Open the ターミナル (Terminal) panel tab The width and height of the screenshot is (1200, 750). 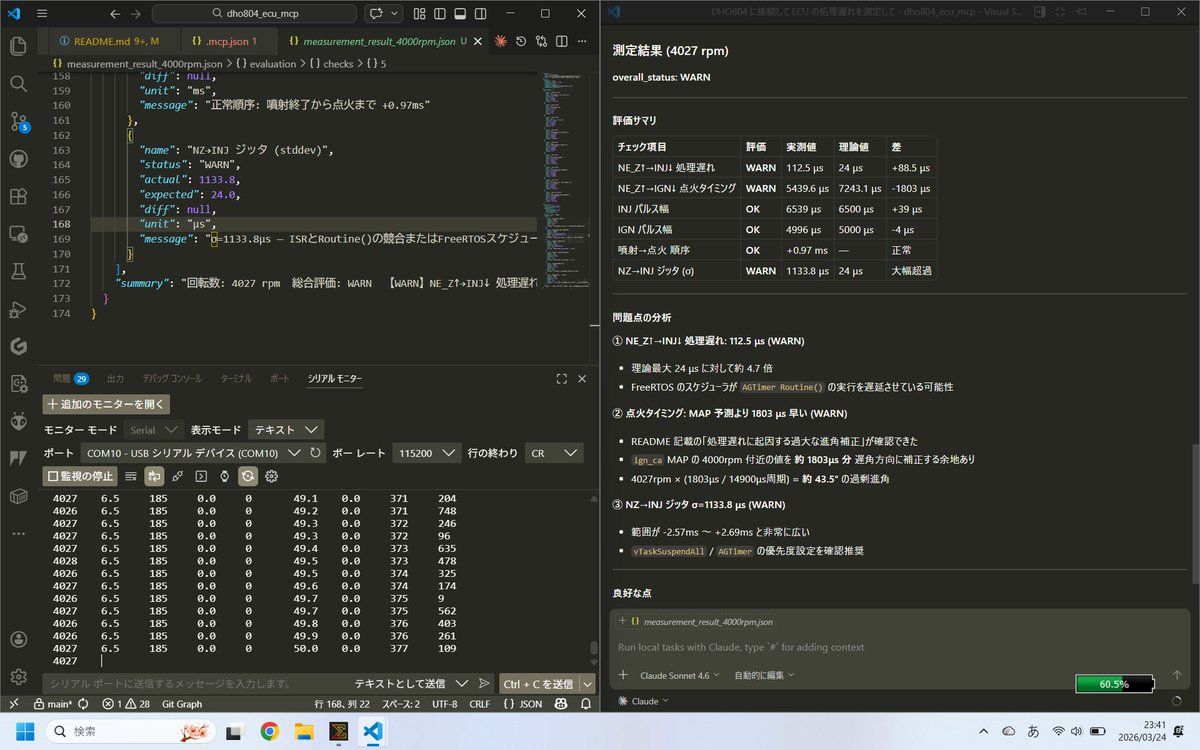pos(236,379)
